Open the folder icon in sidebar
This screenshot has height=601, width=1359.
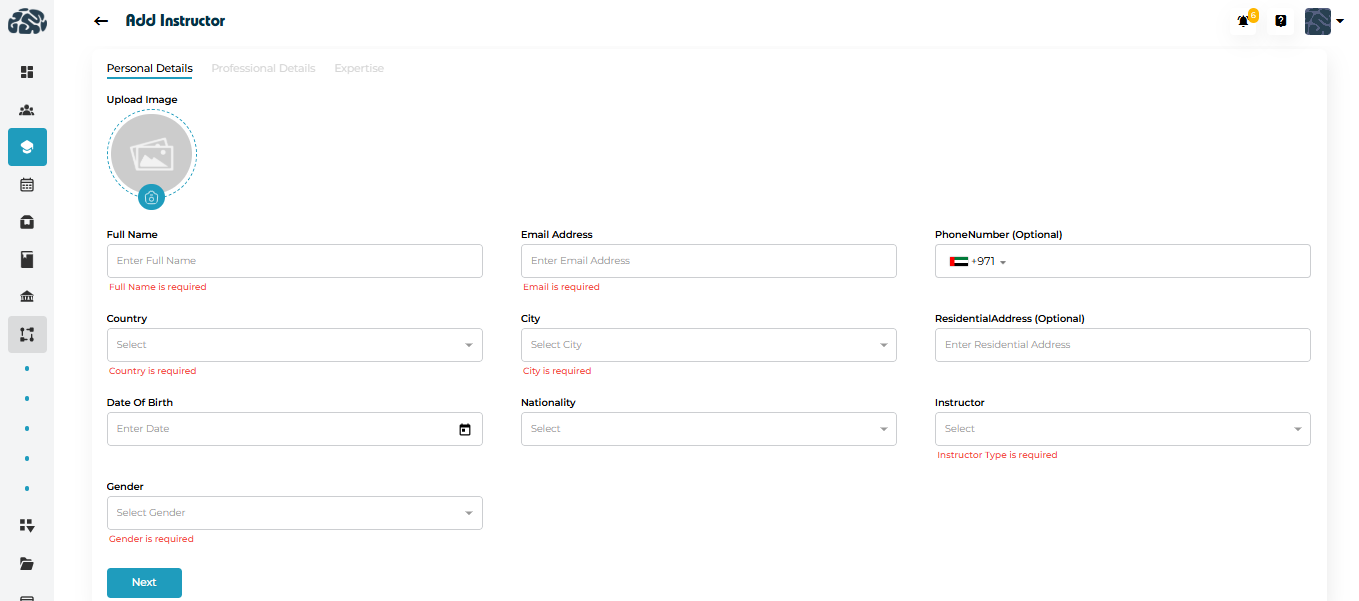pos(27,564)
